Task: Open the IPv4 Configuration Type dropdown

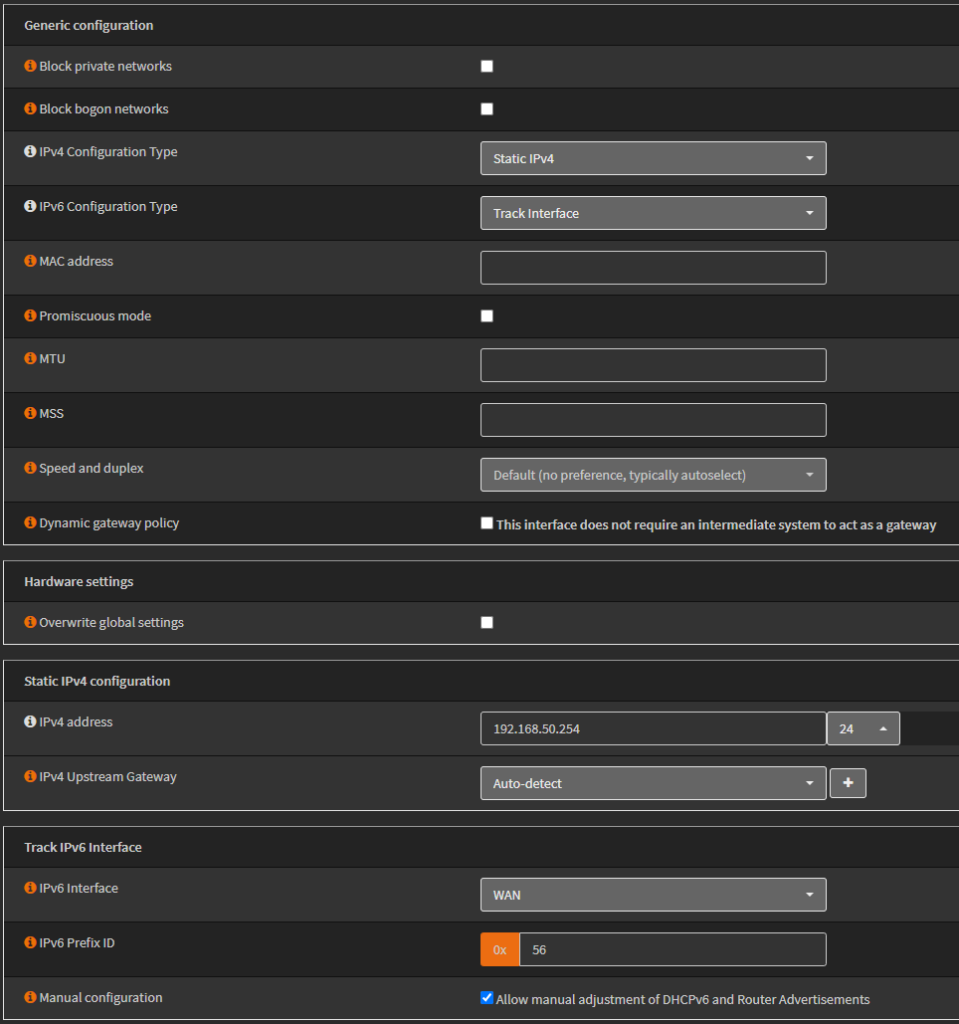Action: tap(653, 159)
